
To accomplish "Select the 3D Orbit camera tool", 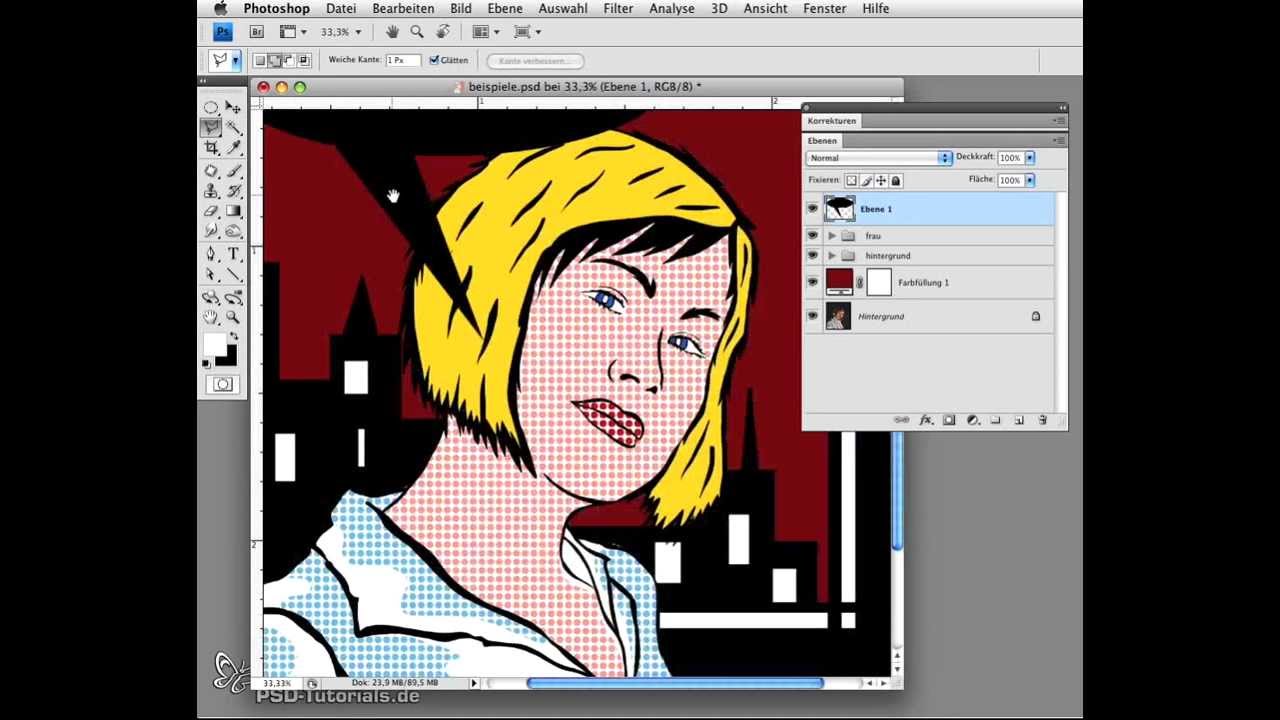I will click(x=233, y=298).
